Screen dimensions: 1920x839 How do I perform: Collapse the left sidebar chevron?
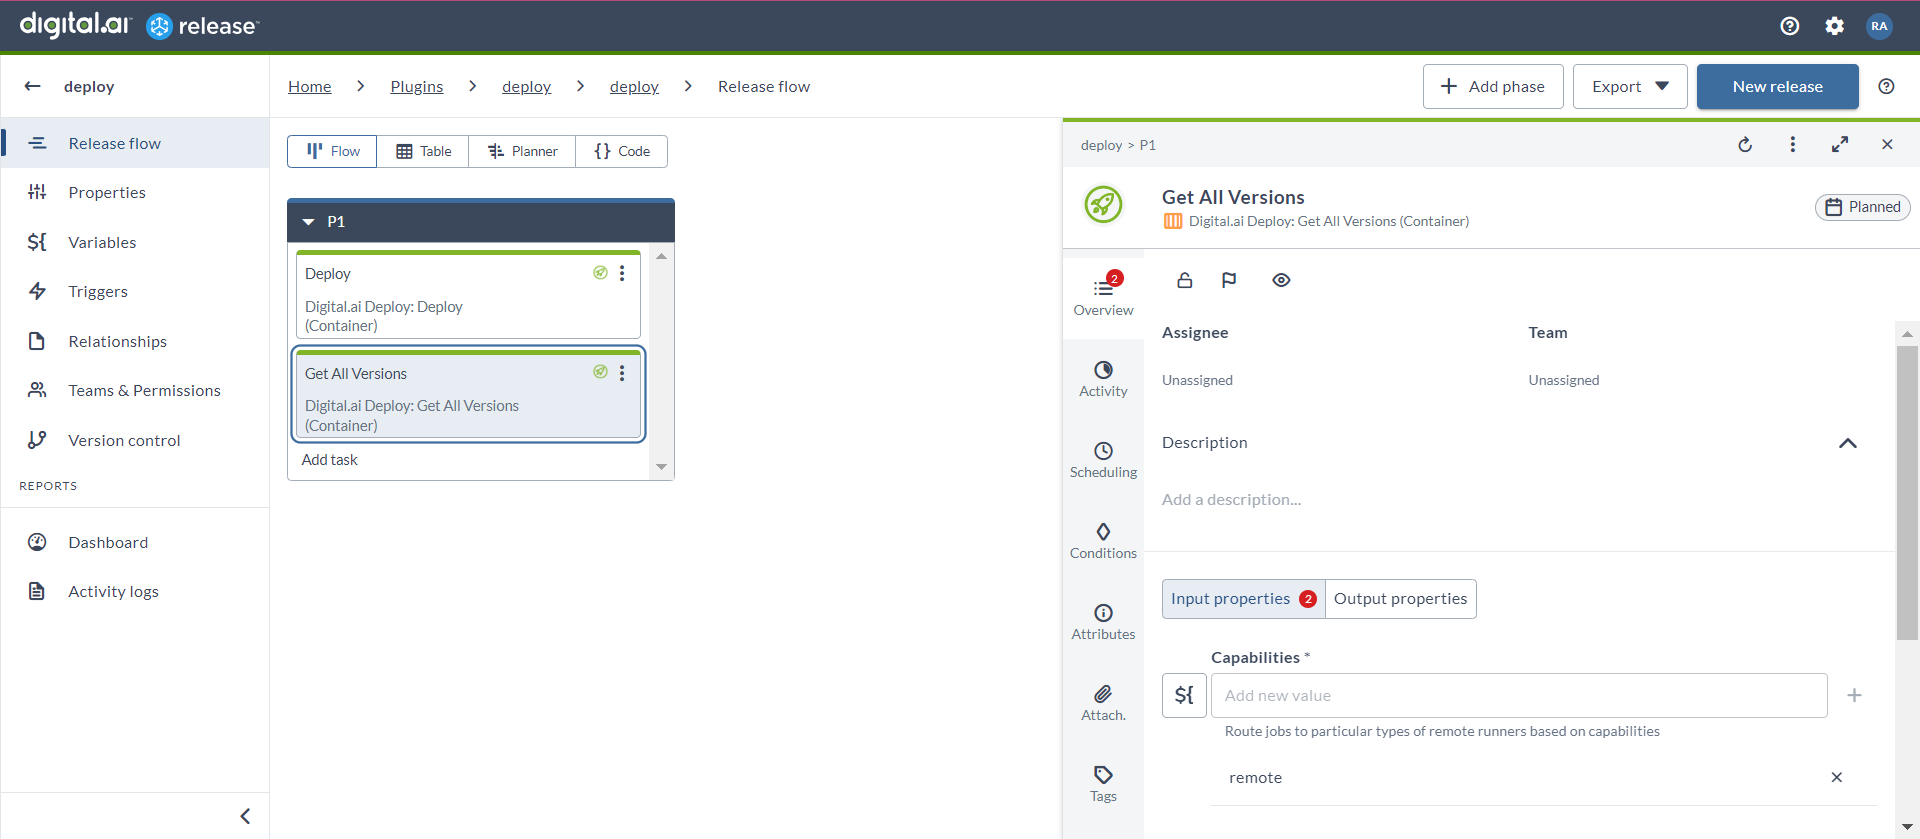click(245, 816)
